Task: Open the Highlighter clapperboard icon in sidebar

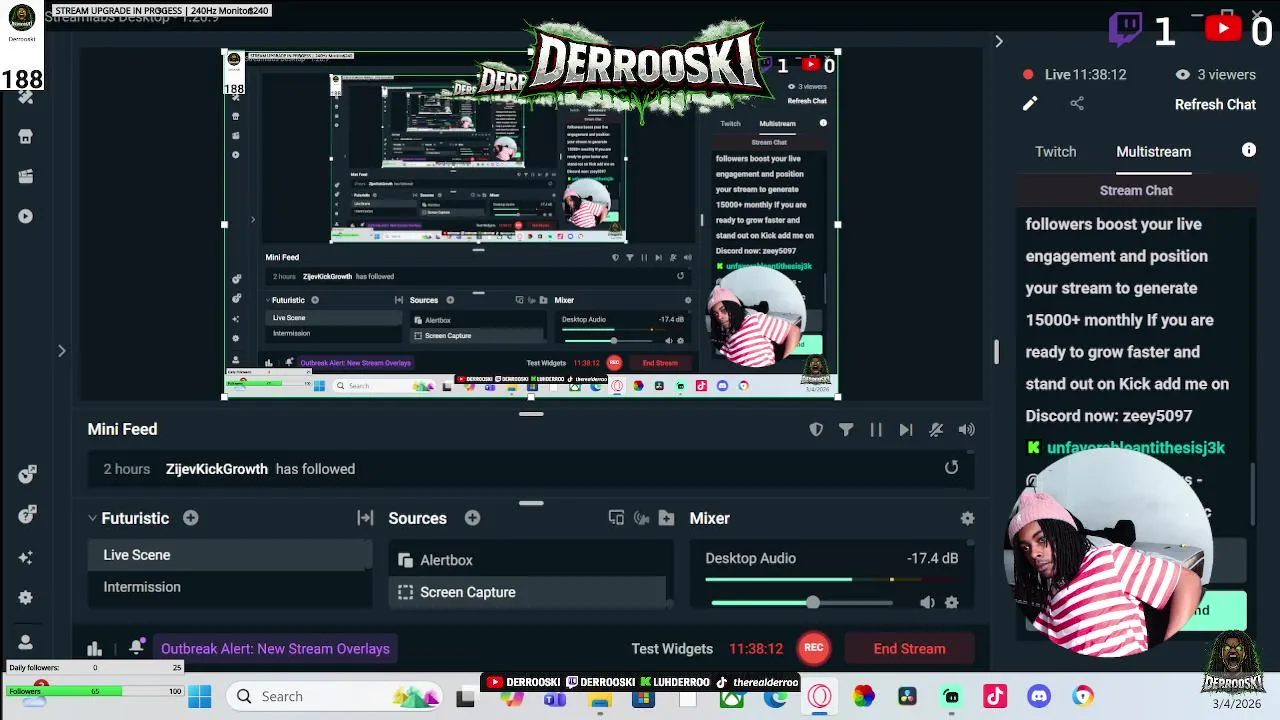Action: click(26, 176)
